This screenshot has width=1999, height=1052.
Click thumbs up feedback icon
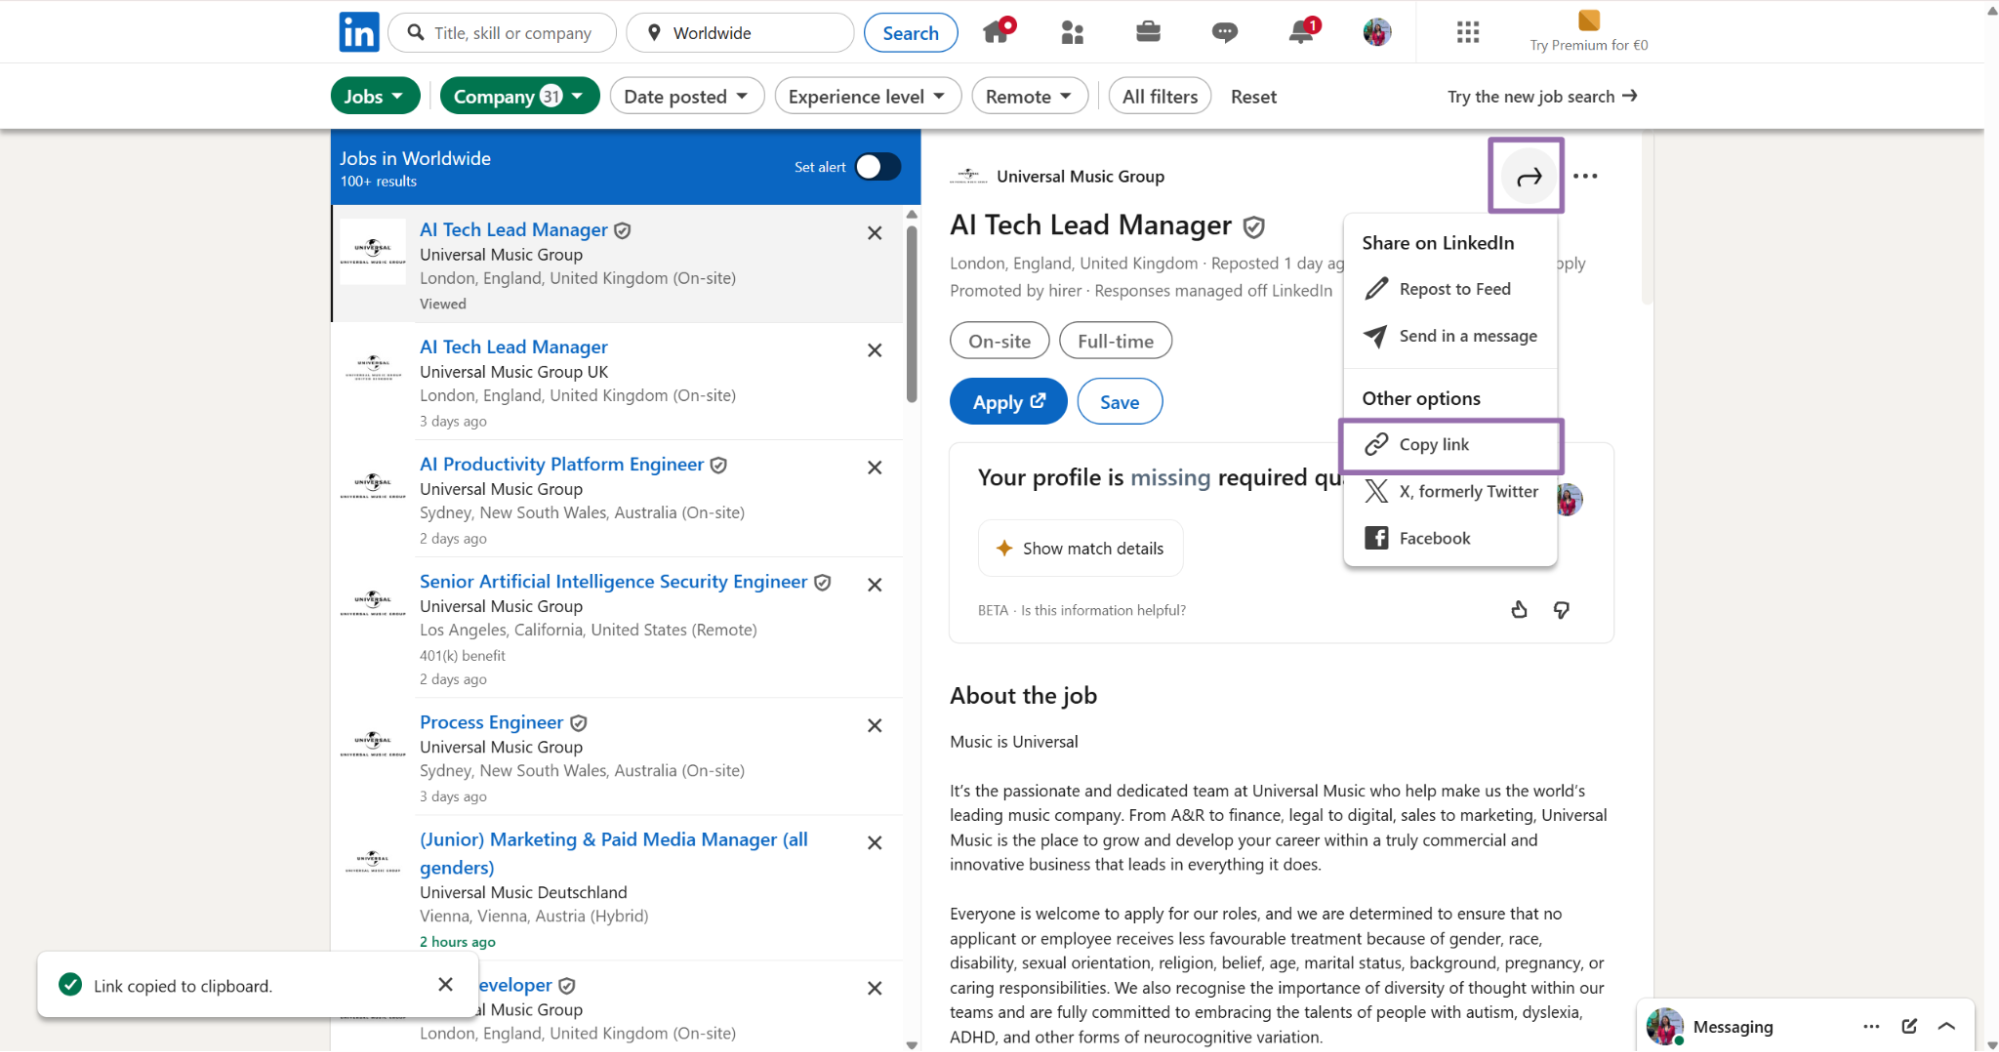[1519, 609]
